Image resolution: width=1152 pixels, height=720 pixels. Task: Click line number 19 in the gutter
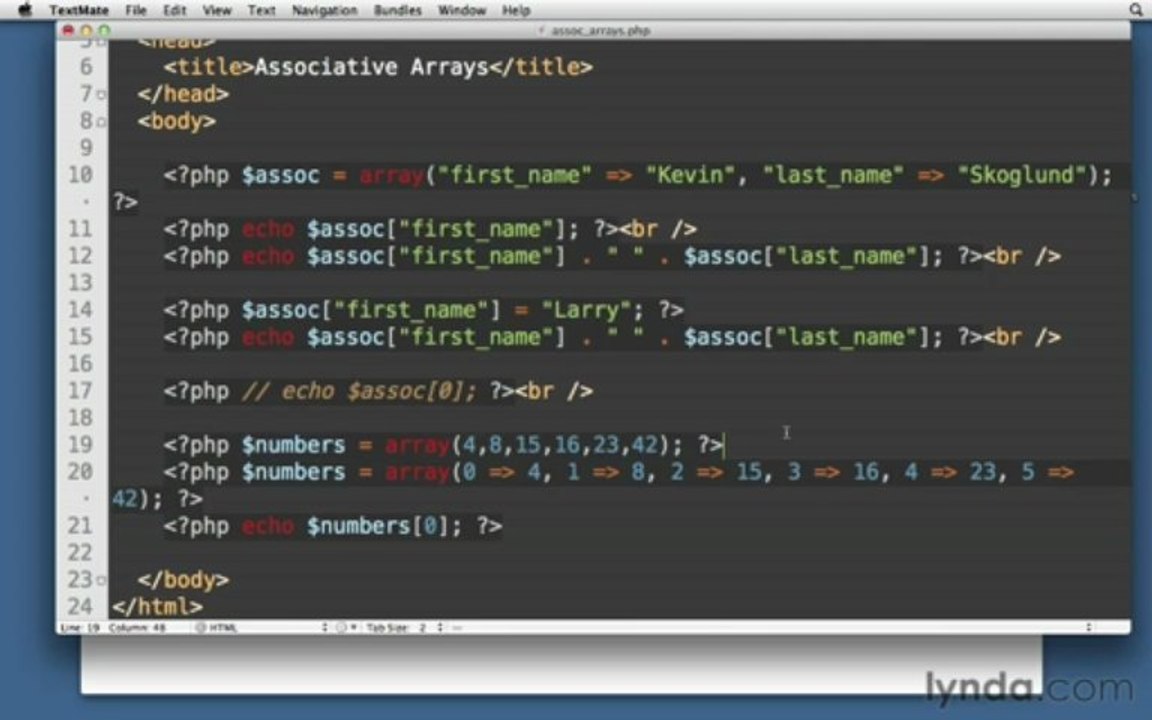coord(80,444)
